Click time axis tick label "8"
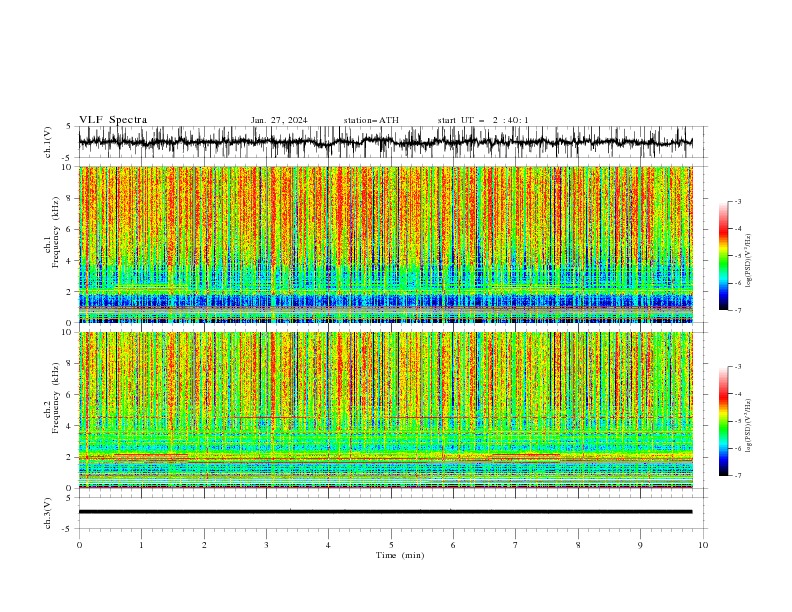This screenshot has height=612, width=792. pyautogui.click(x=578, y=545)
